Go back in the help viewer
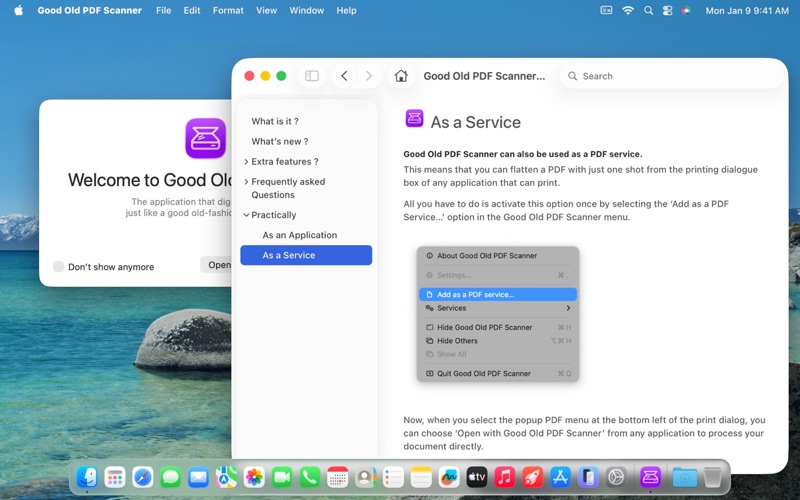Screen dimensions: 800x500 click(x=344, y=76)
